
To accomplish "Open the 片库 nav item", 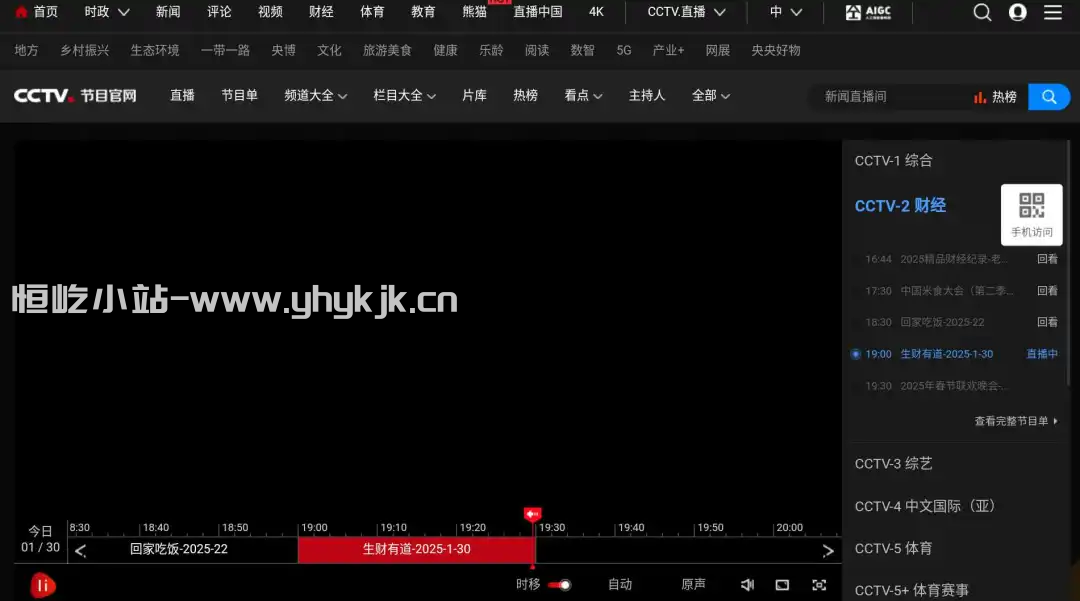I will [474, 96].
